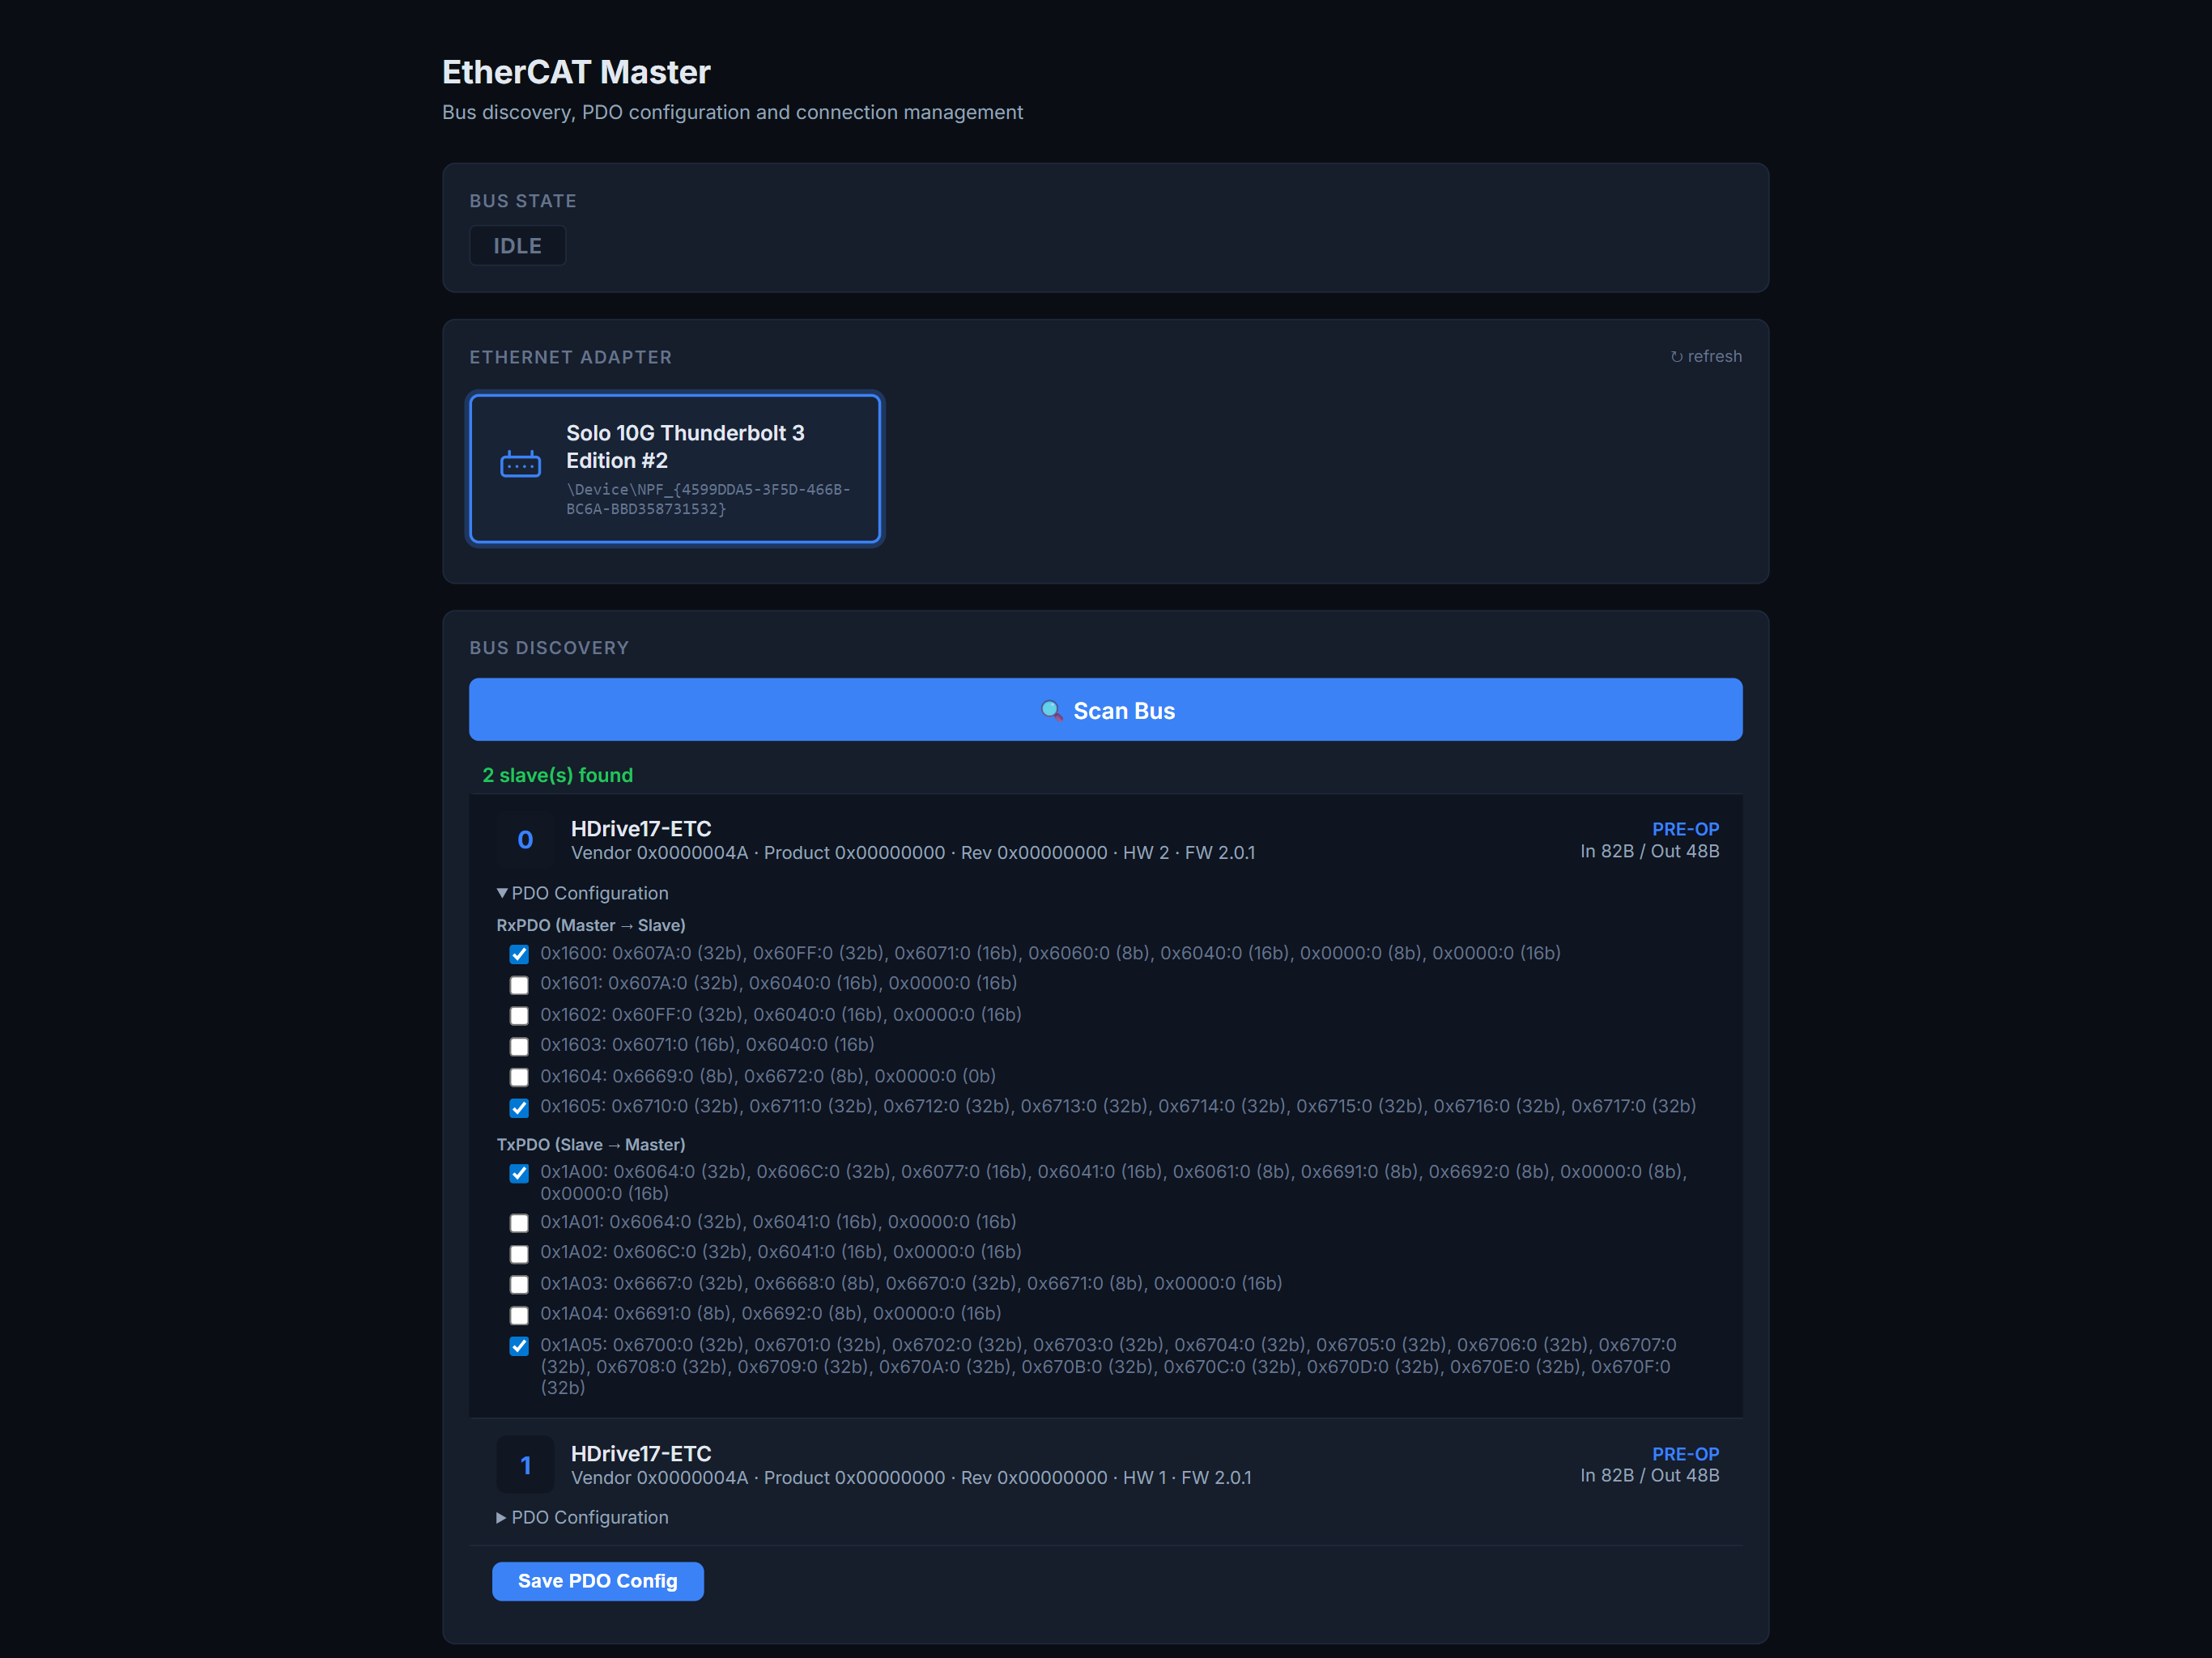Check the 0x1603 RxPDO mapping
This screenshot has height=1658, width=2212.
pyautogui.click(x=518, y=1046)
